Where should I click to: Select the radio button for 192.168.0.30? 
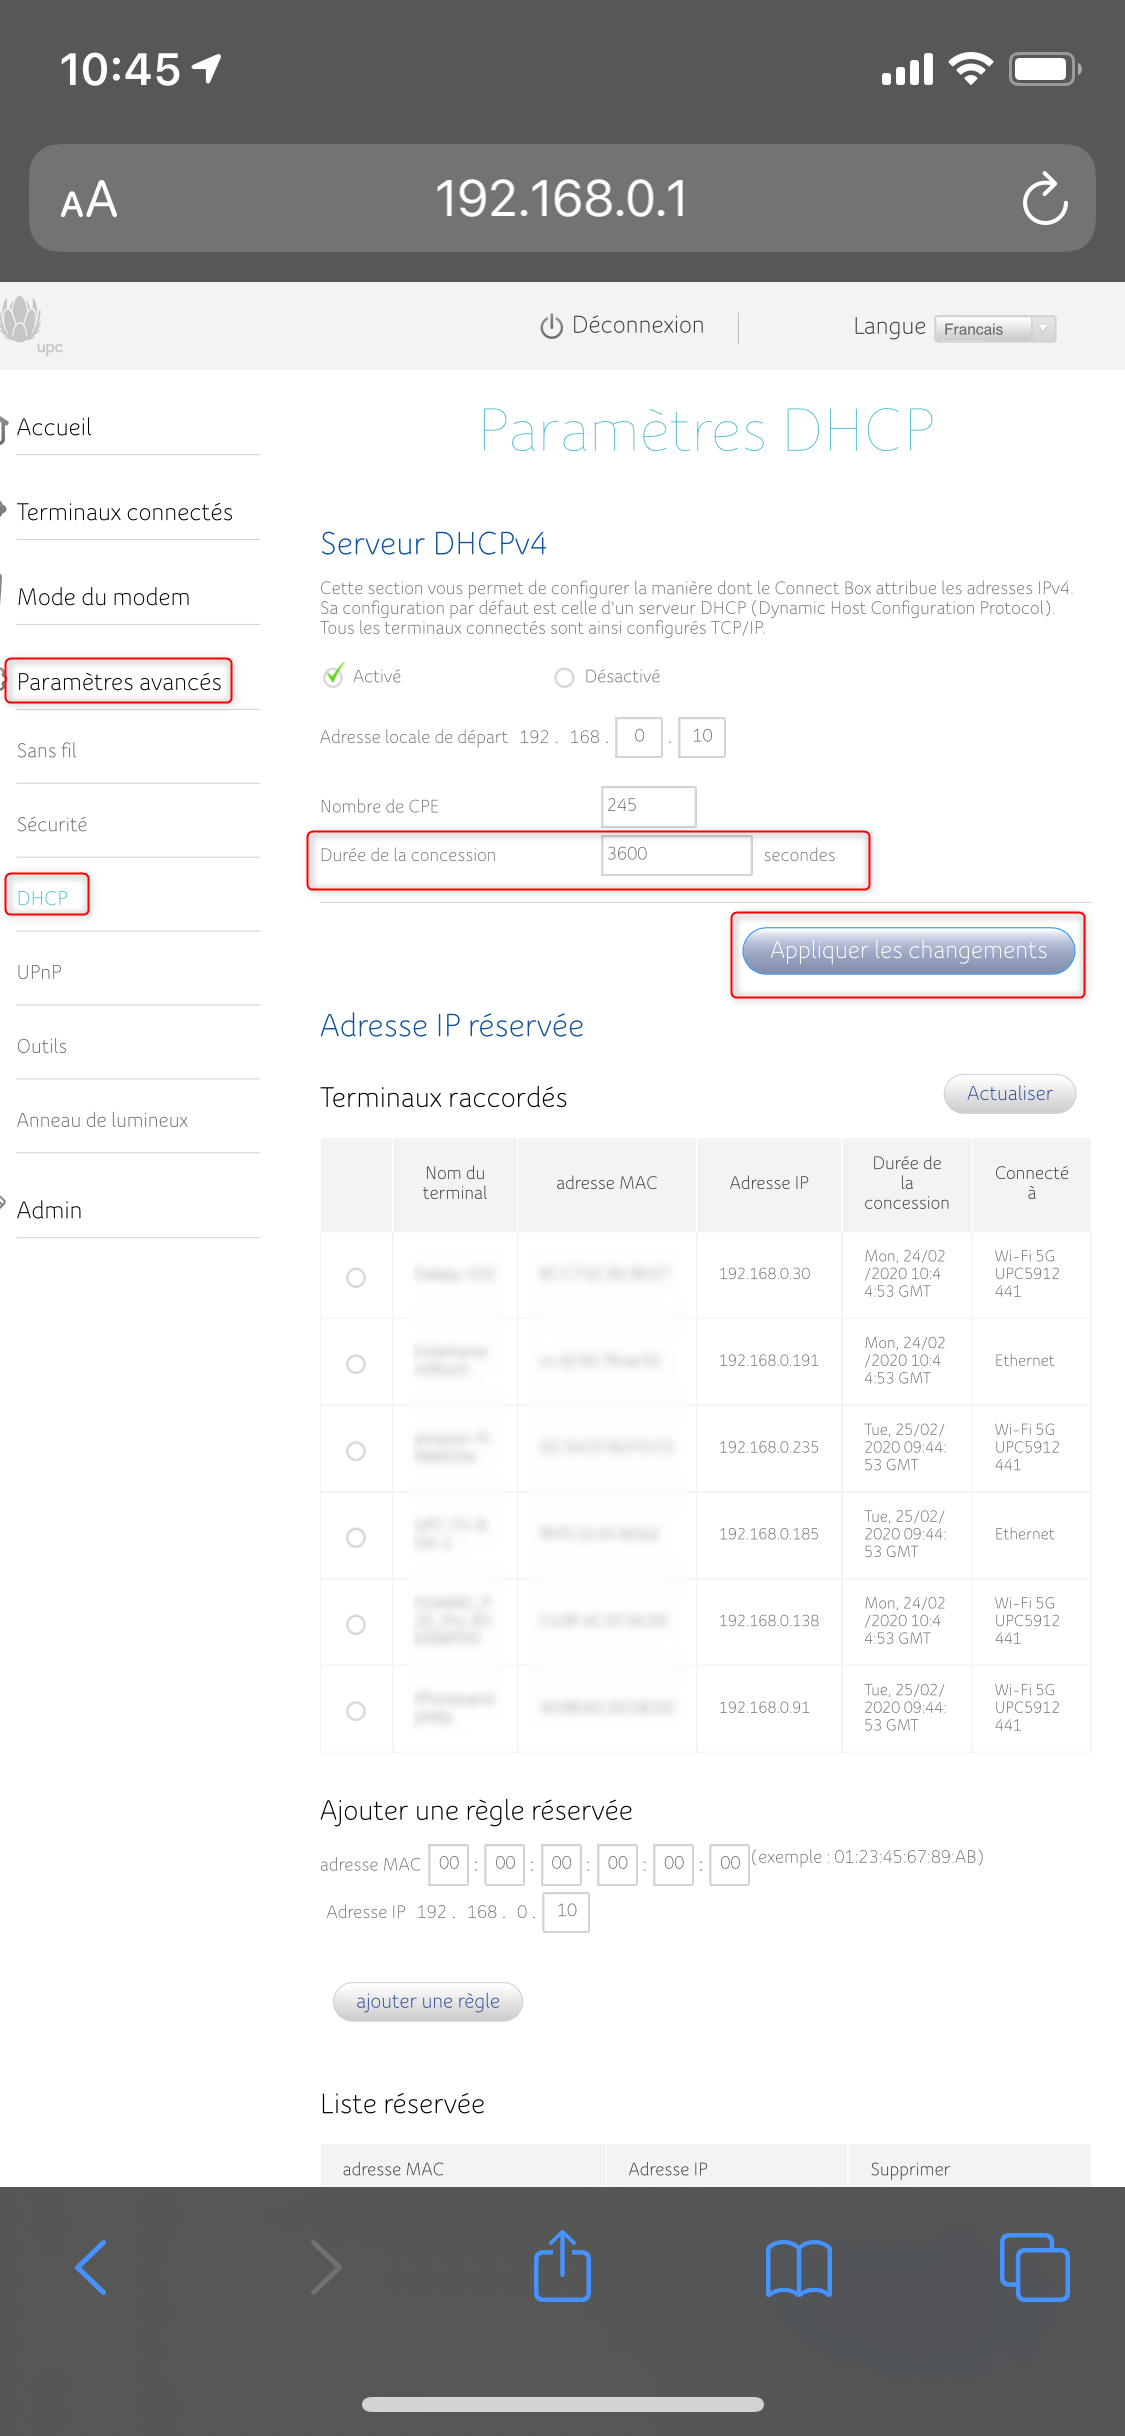(356, 1277)
